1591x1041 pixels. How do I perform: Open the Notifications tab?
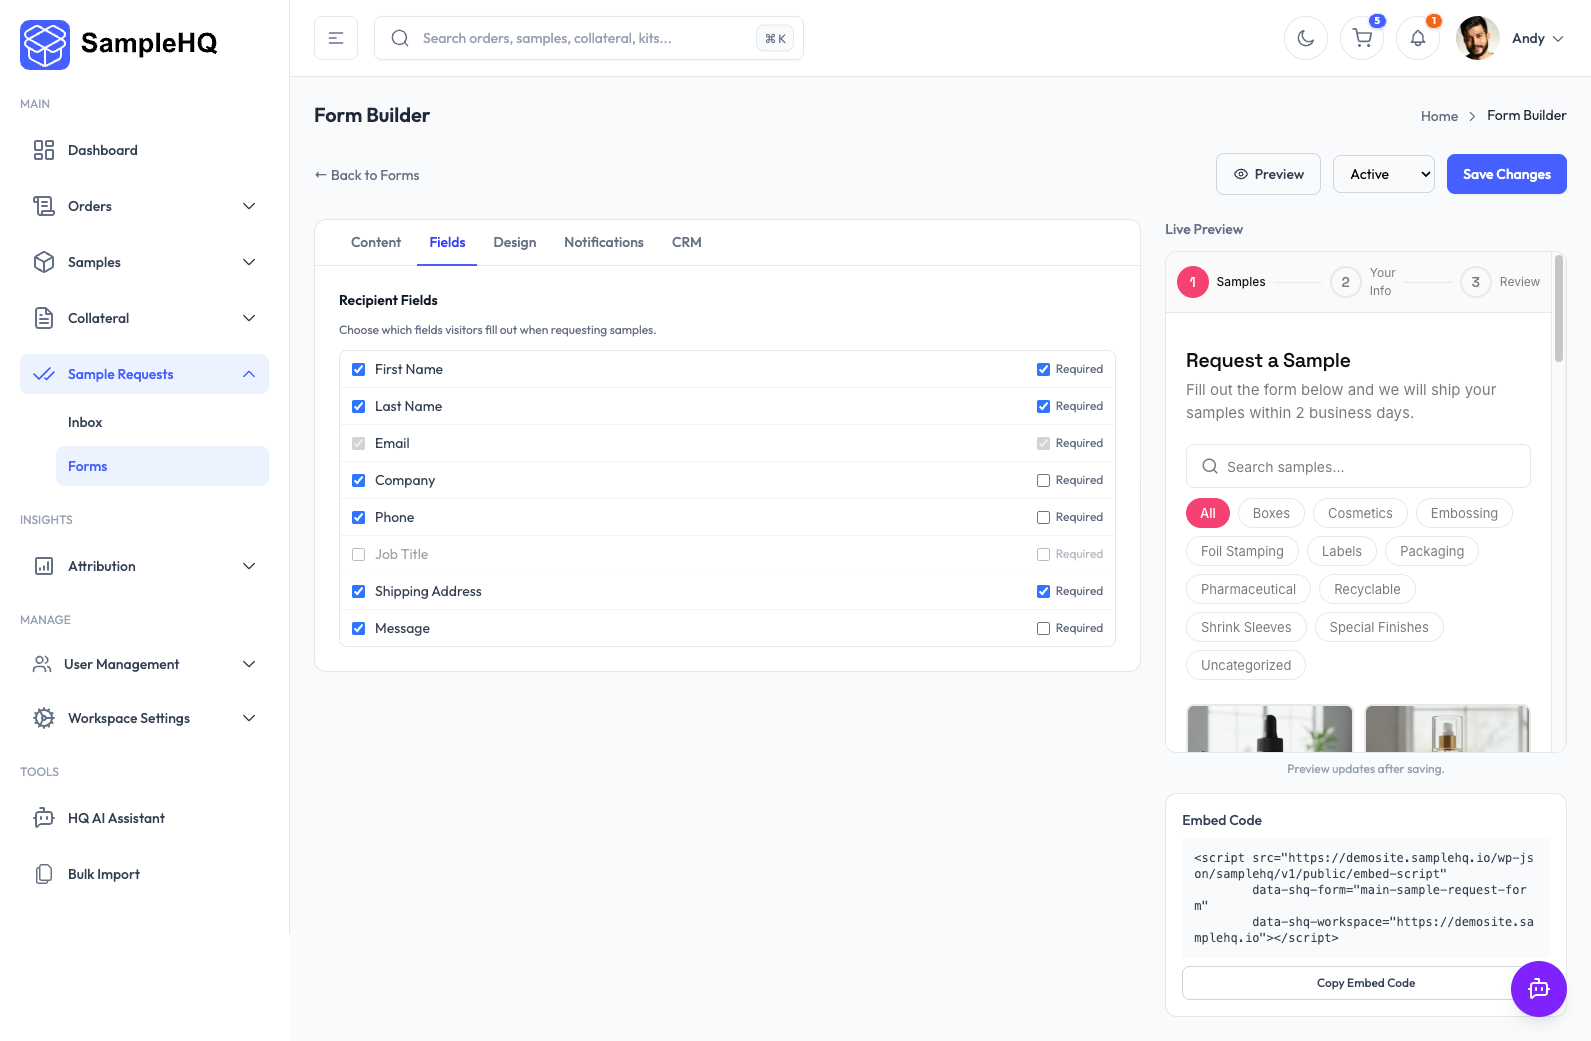point(604,243)
